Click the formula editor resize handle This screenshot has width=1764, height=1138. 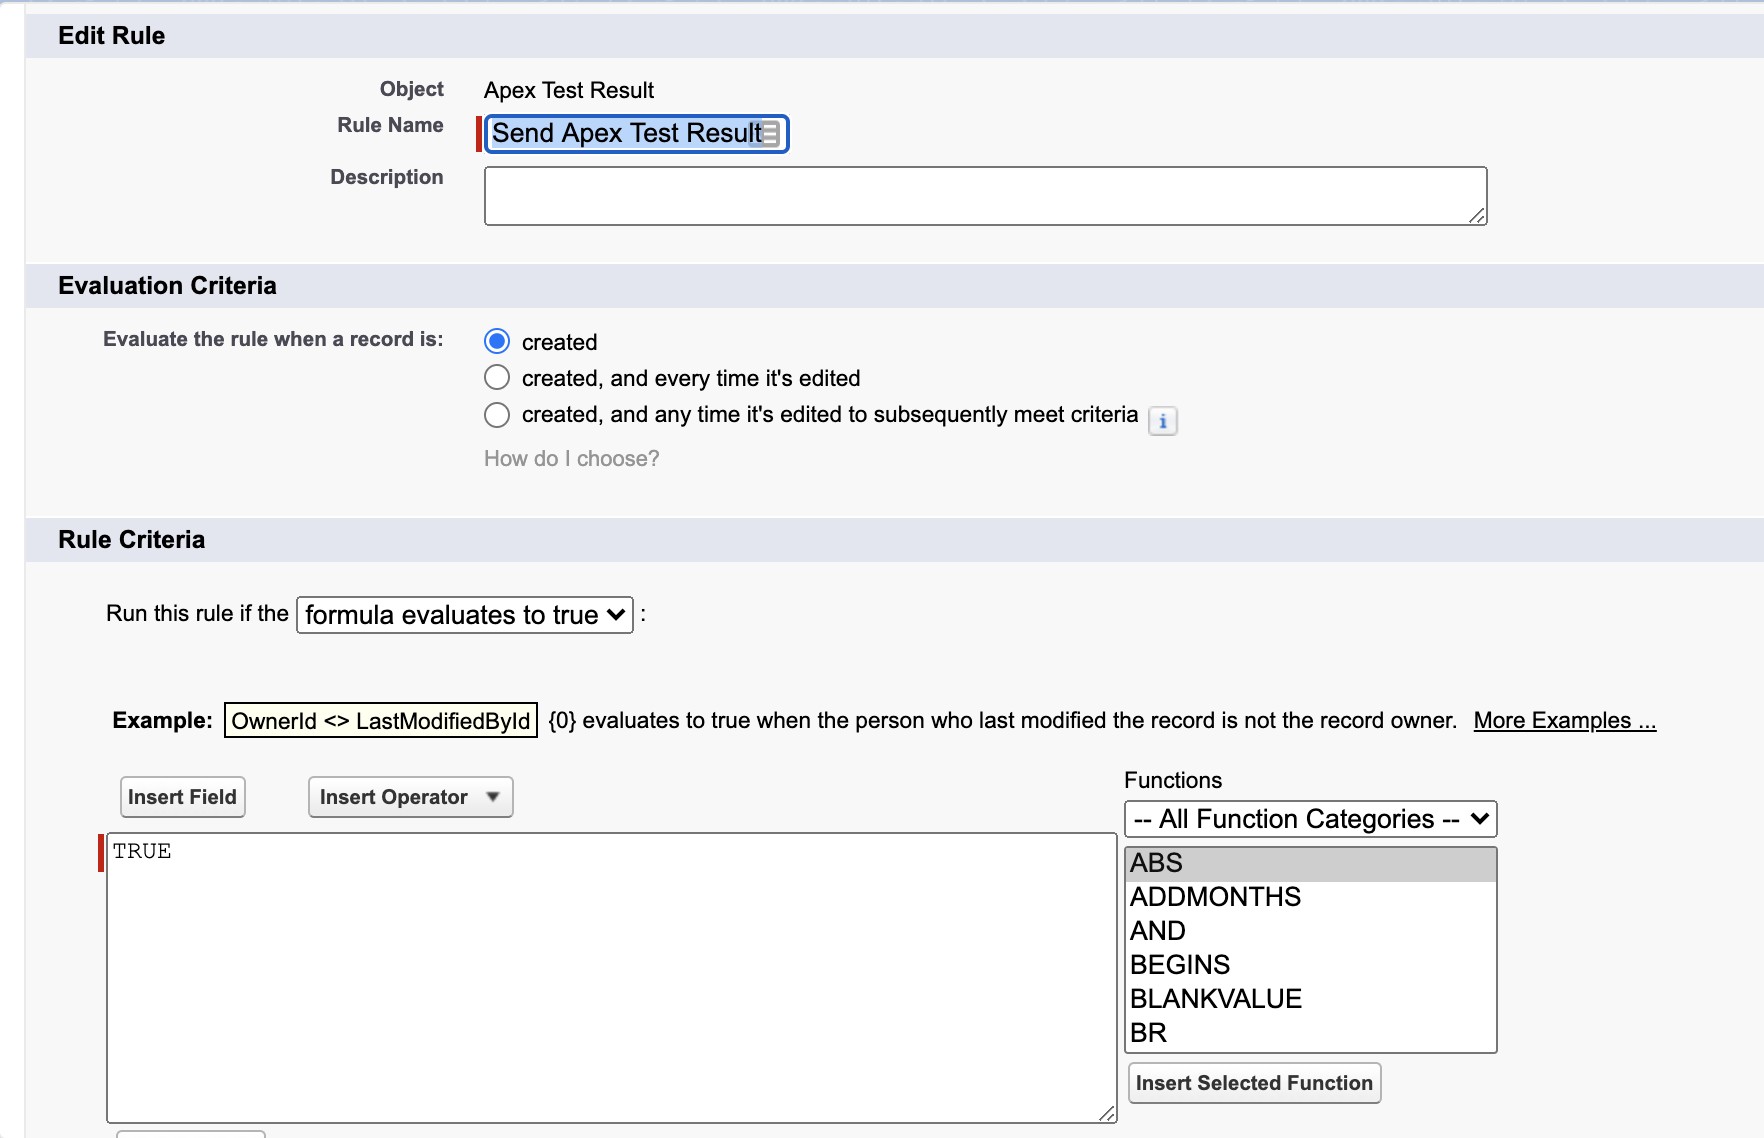click(1106, 1112)
